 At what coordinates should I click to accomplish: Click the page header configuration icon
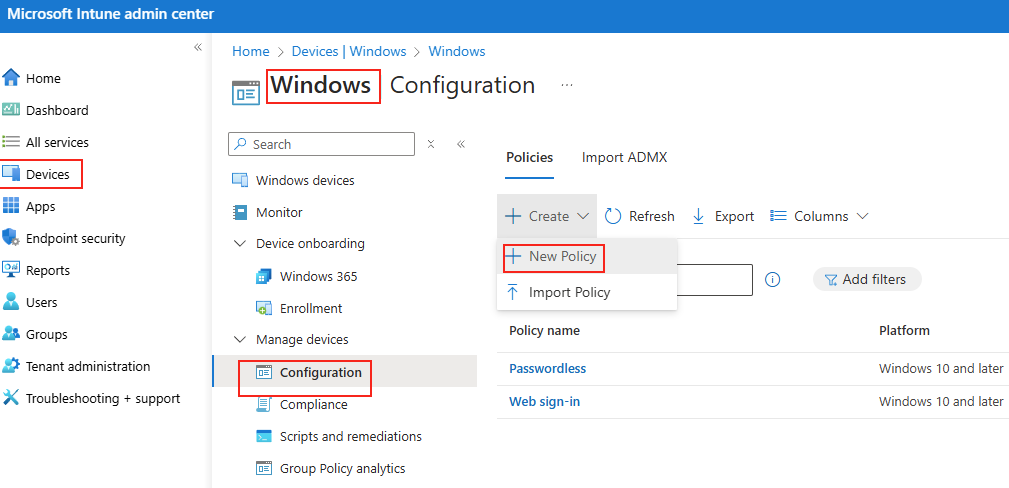pyautogui.click(x=246, y=92)
